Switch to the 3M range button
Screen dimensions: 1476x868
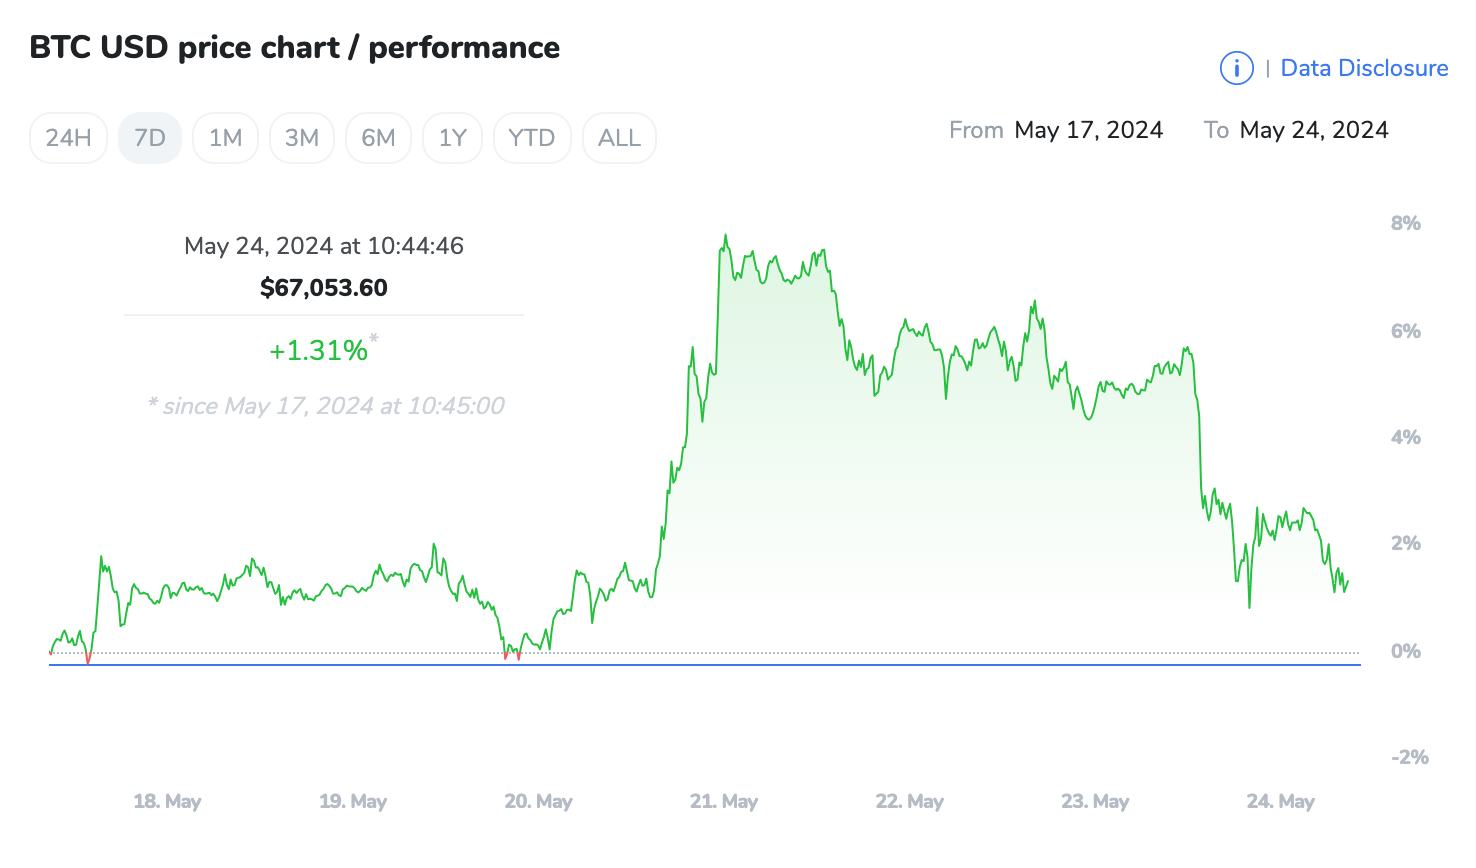302,138
